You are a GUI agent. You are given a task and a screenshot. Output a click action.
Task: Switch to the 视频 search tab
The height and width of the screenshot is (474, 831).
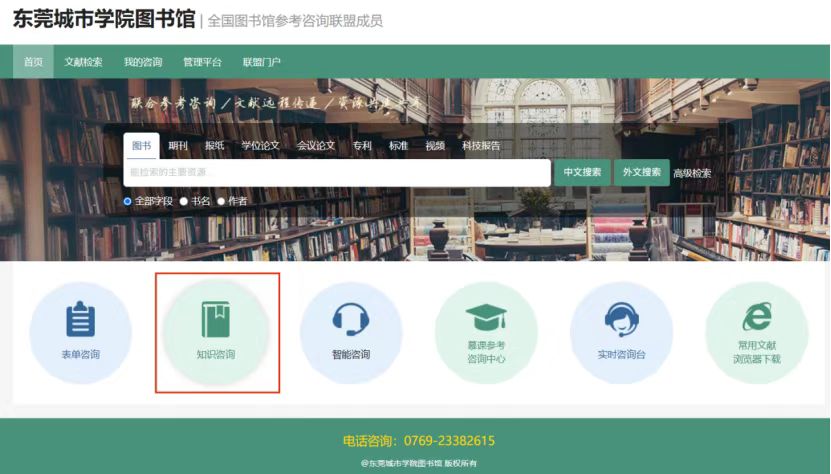[435, 146]
